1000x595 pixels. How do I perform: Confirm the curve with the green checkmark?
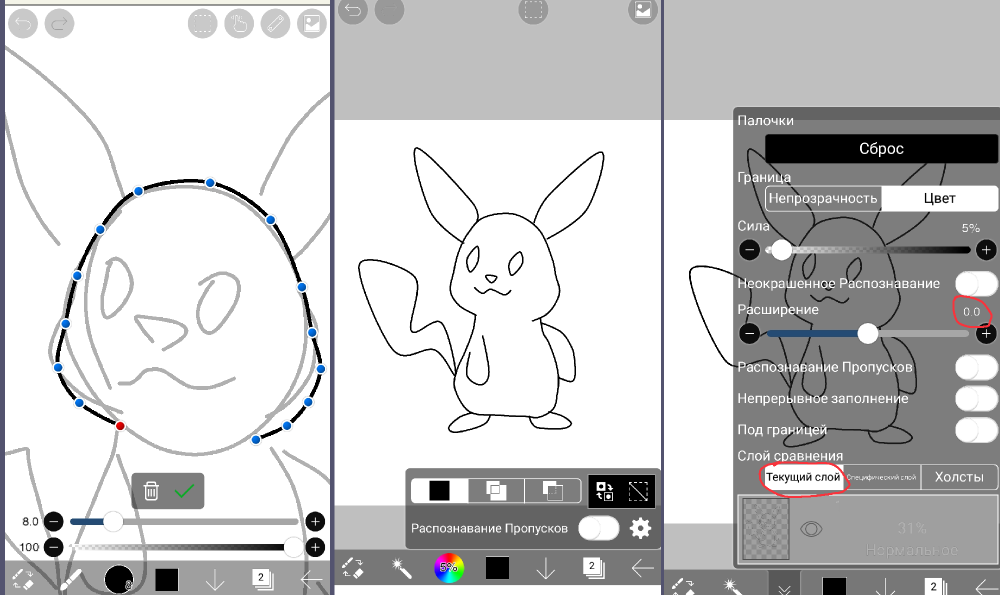184,490
